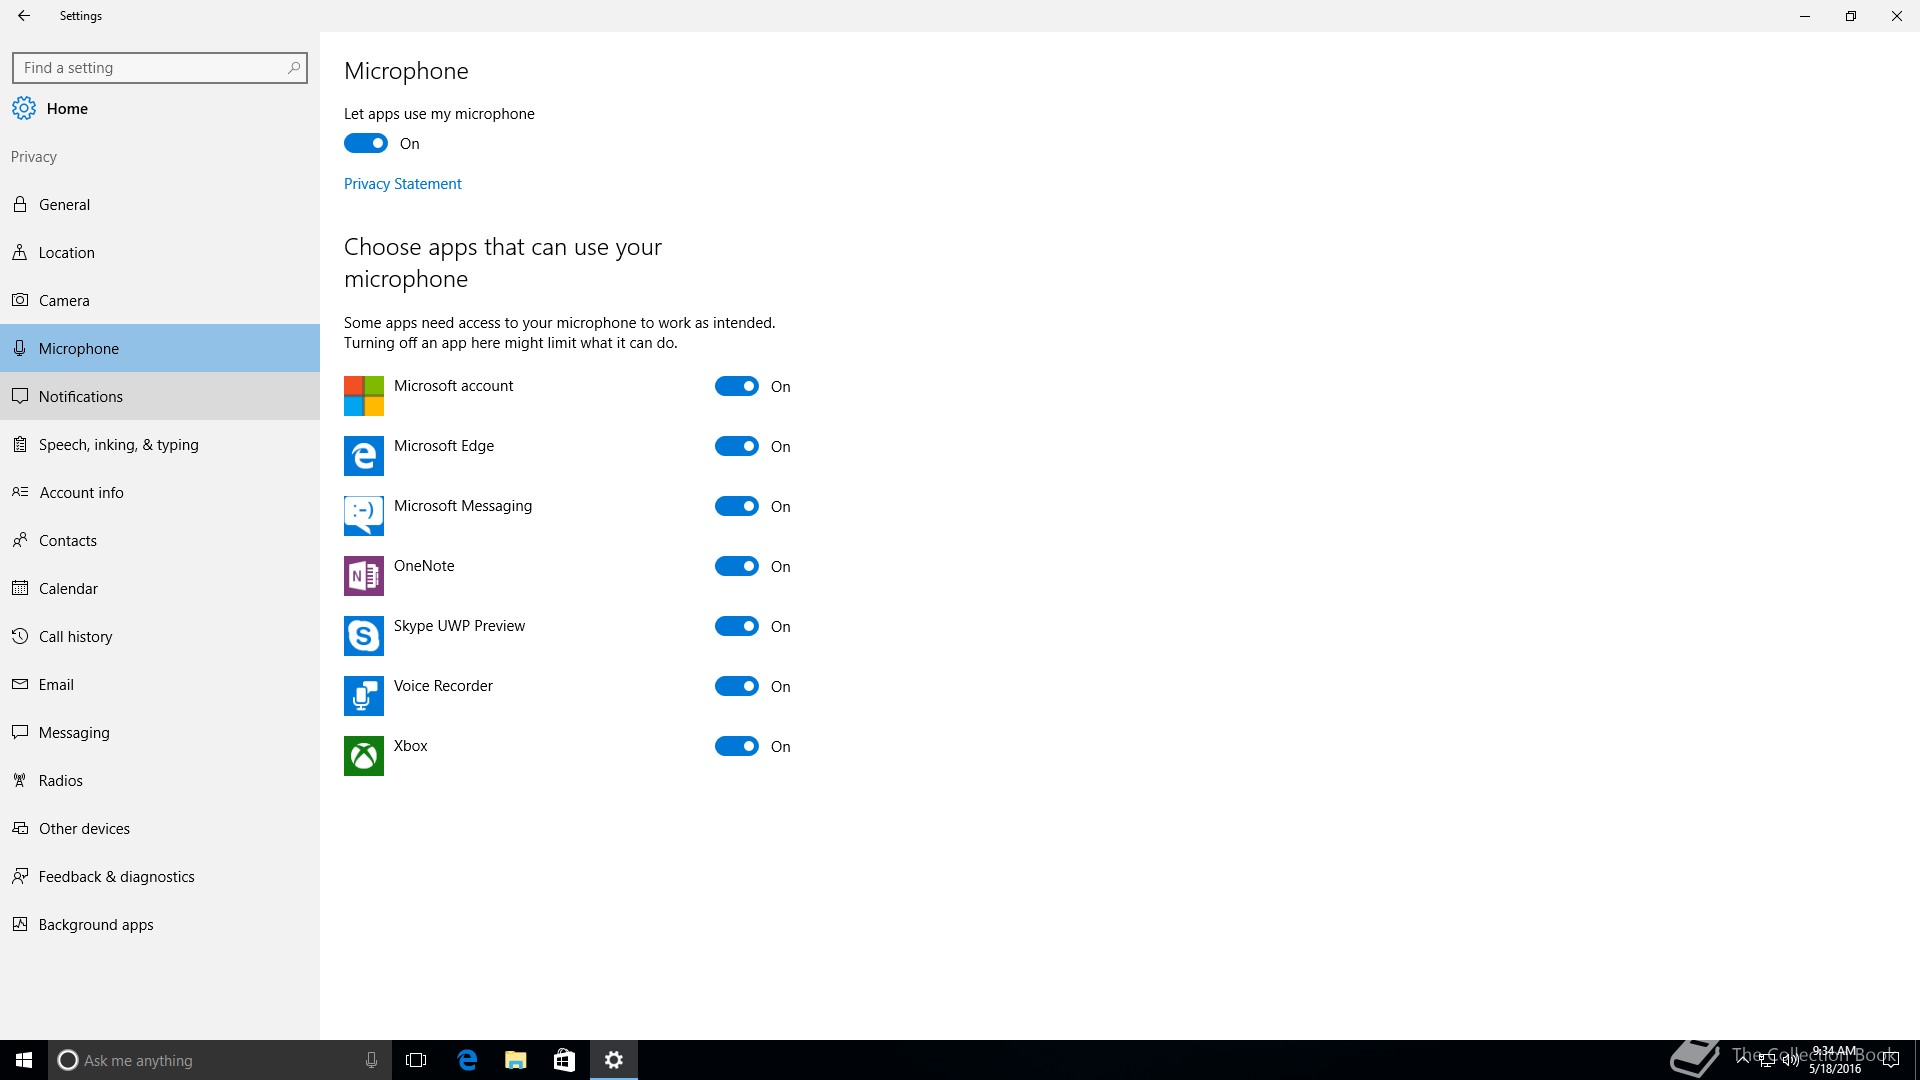The height and width of the screenshot is (1080, 1920).
Task: Select Account info in the sidebar
Action: pyautogui.click(x=160, y=492)
